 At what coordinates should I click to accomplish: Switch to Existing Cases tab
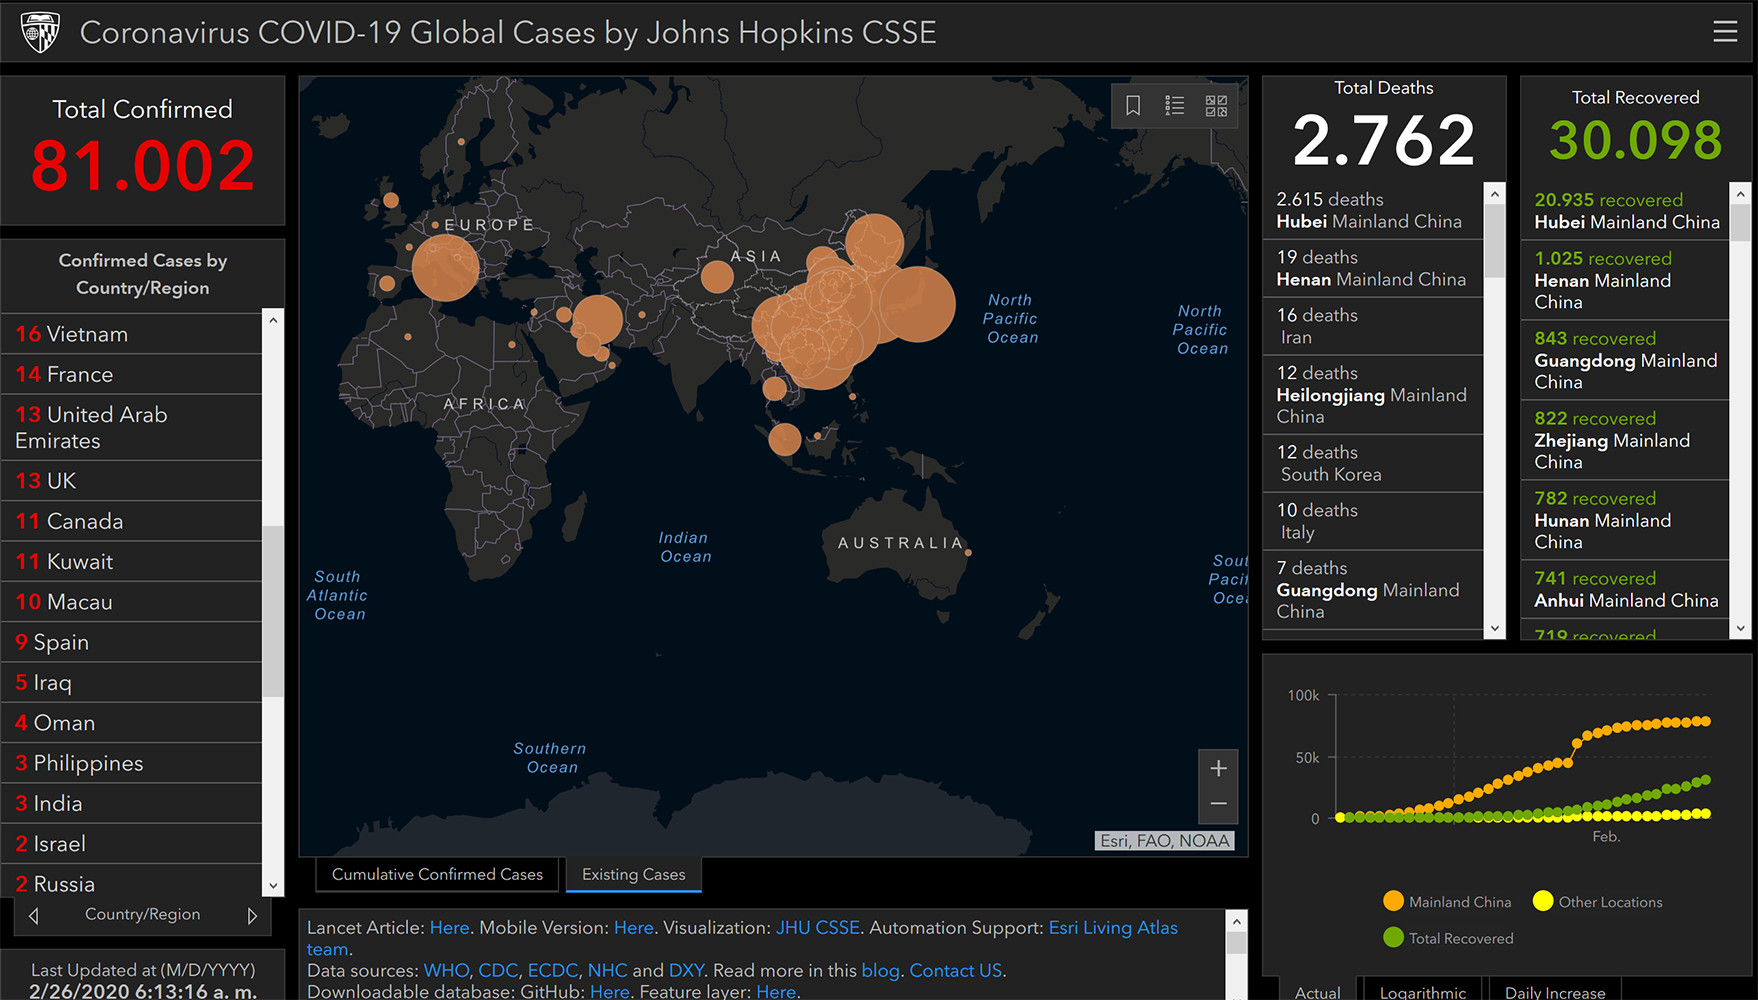[634, 874]
